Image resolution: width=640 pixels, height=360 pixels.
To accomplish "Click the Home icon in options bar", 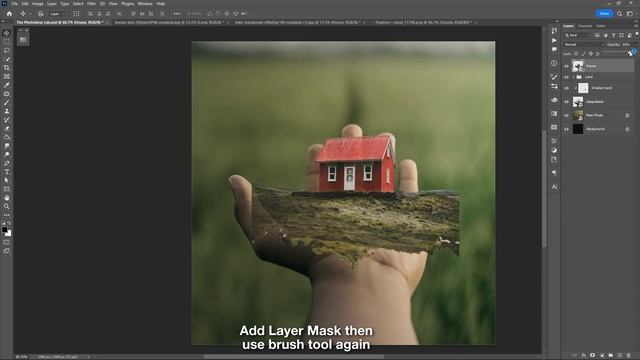I will [9, 13].
